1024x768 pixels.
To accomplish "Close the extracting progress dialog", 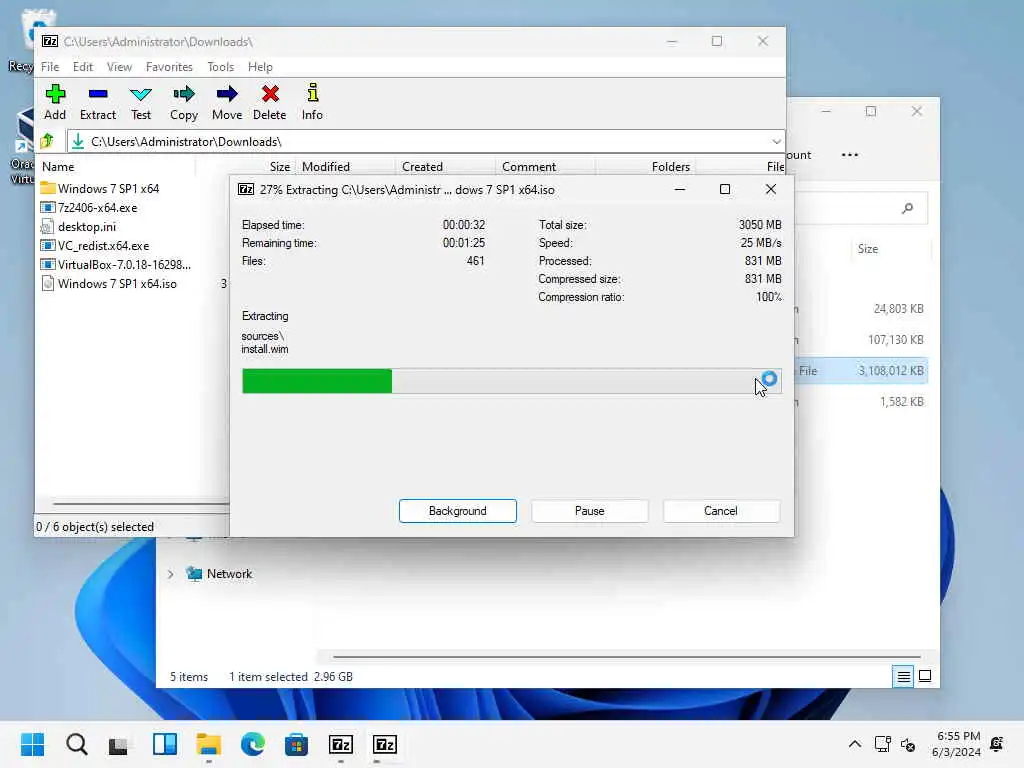I will tap(771, 189).
